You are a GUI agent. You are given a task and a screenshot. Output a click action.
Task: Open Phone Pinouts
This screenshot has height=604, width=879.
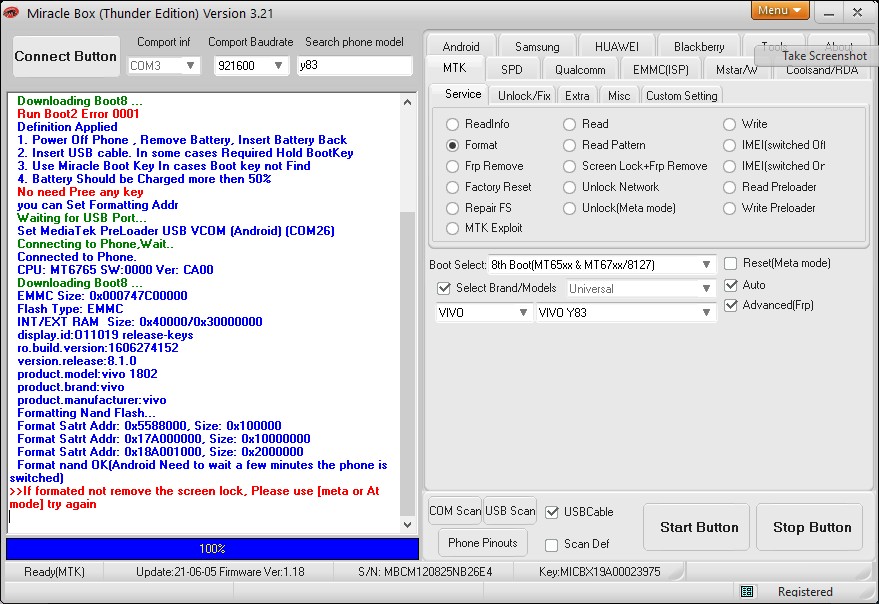483,543
